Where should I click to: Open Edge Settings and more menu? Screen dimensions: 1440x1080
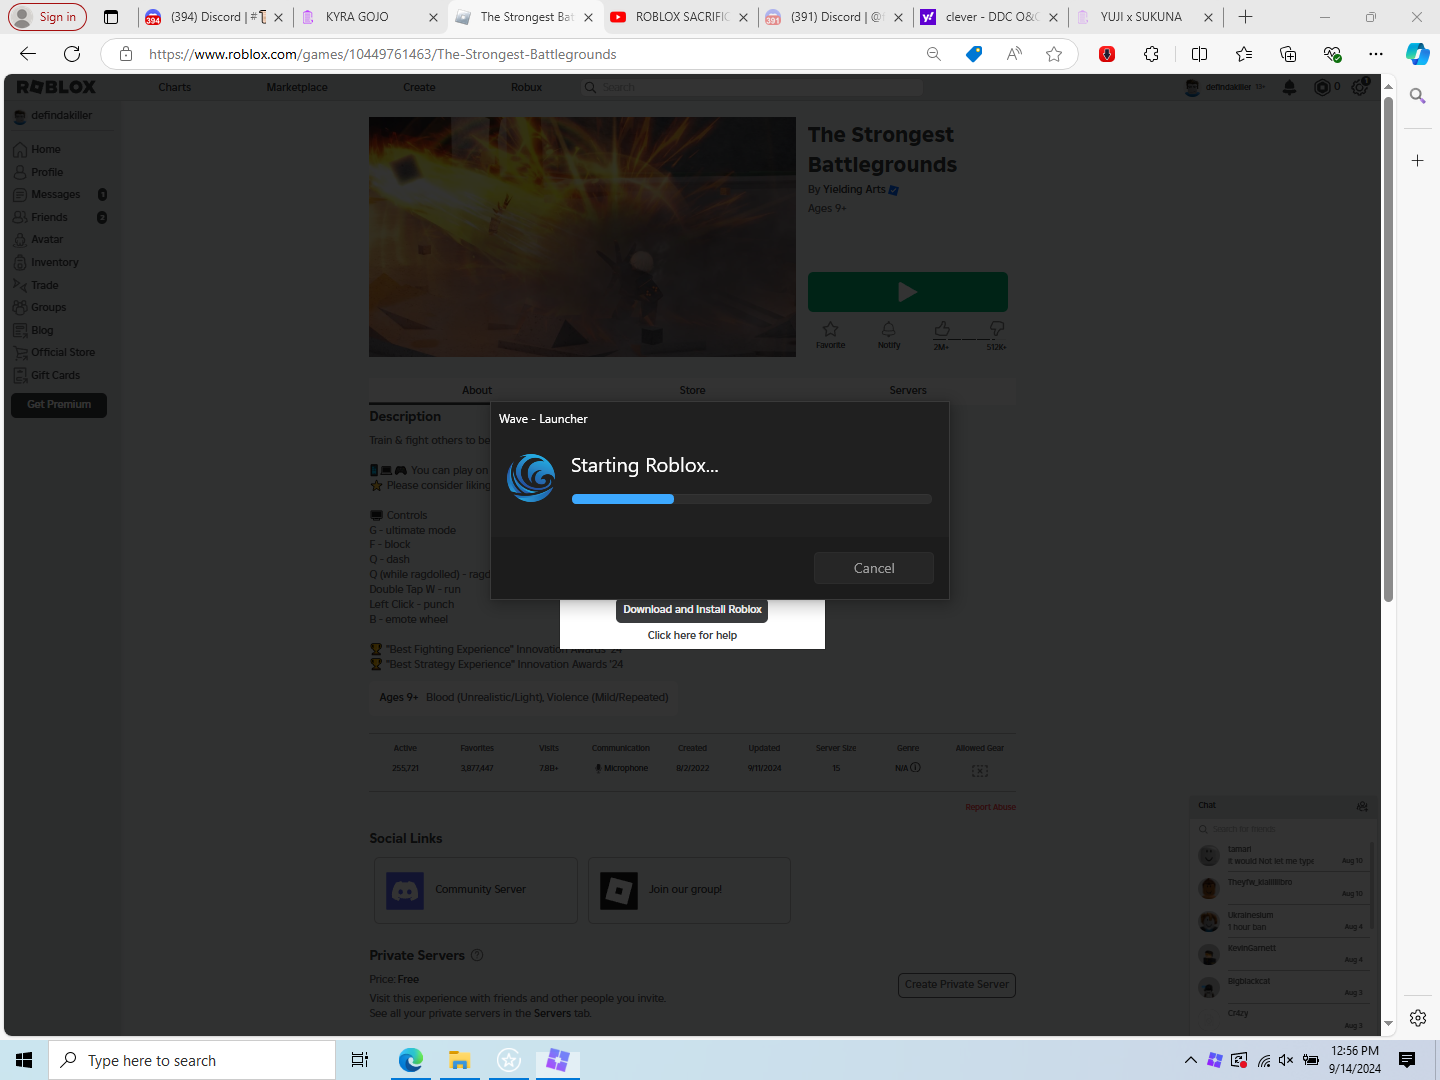click(1376, 54)
